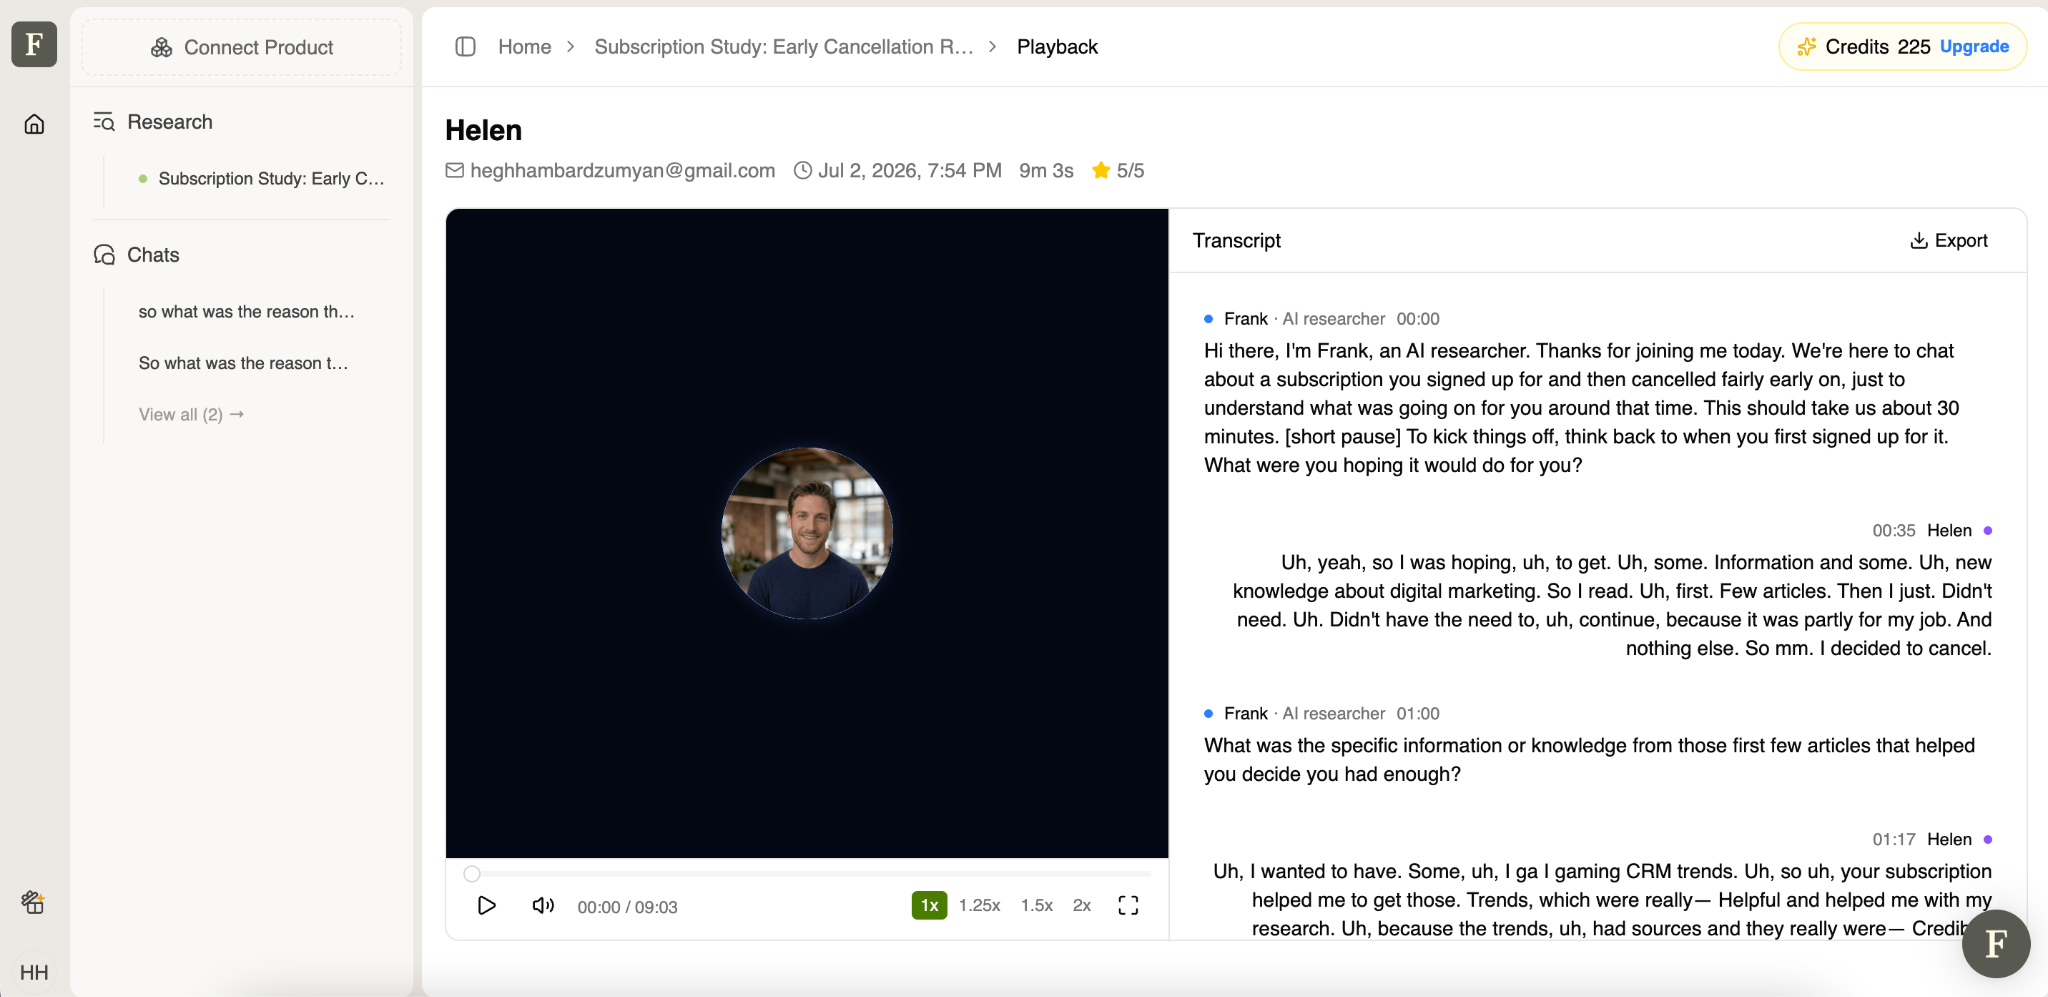
Task: Click View all (2) chats link
Action: [191, 414]
